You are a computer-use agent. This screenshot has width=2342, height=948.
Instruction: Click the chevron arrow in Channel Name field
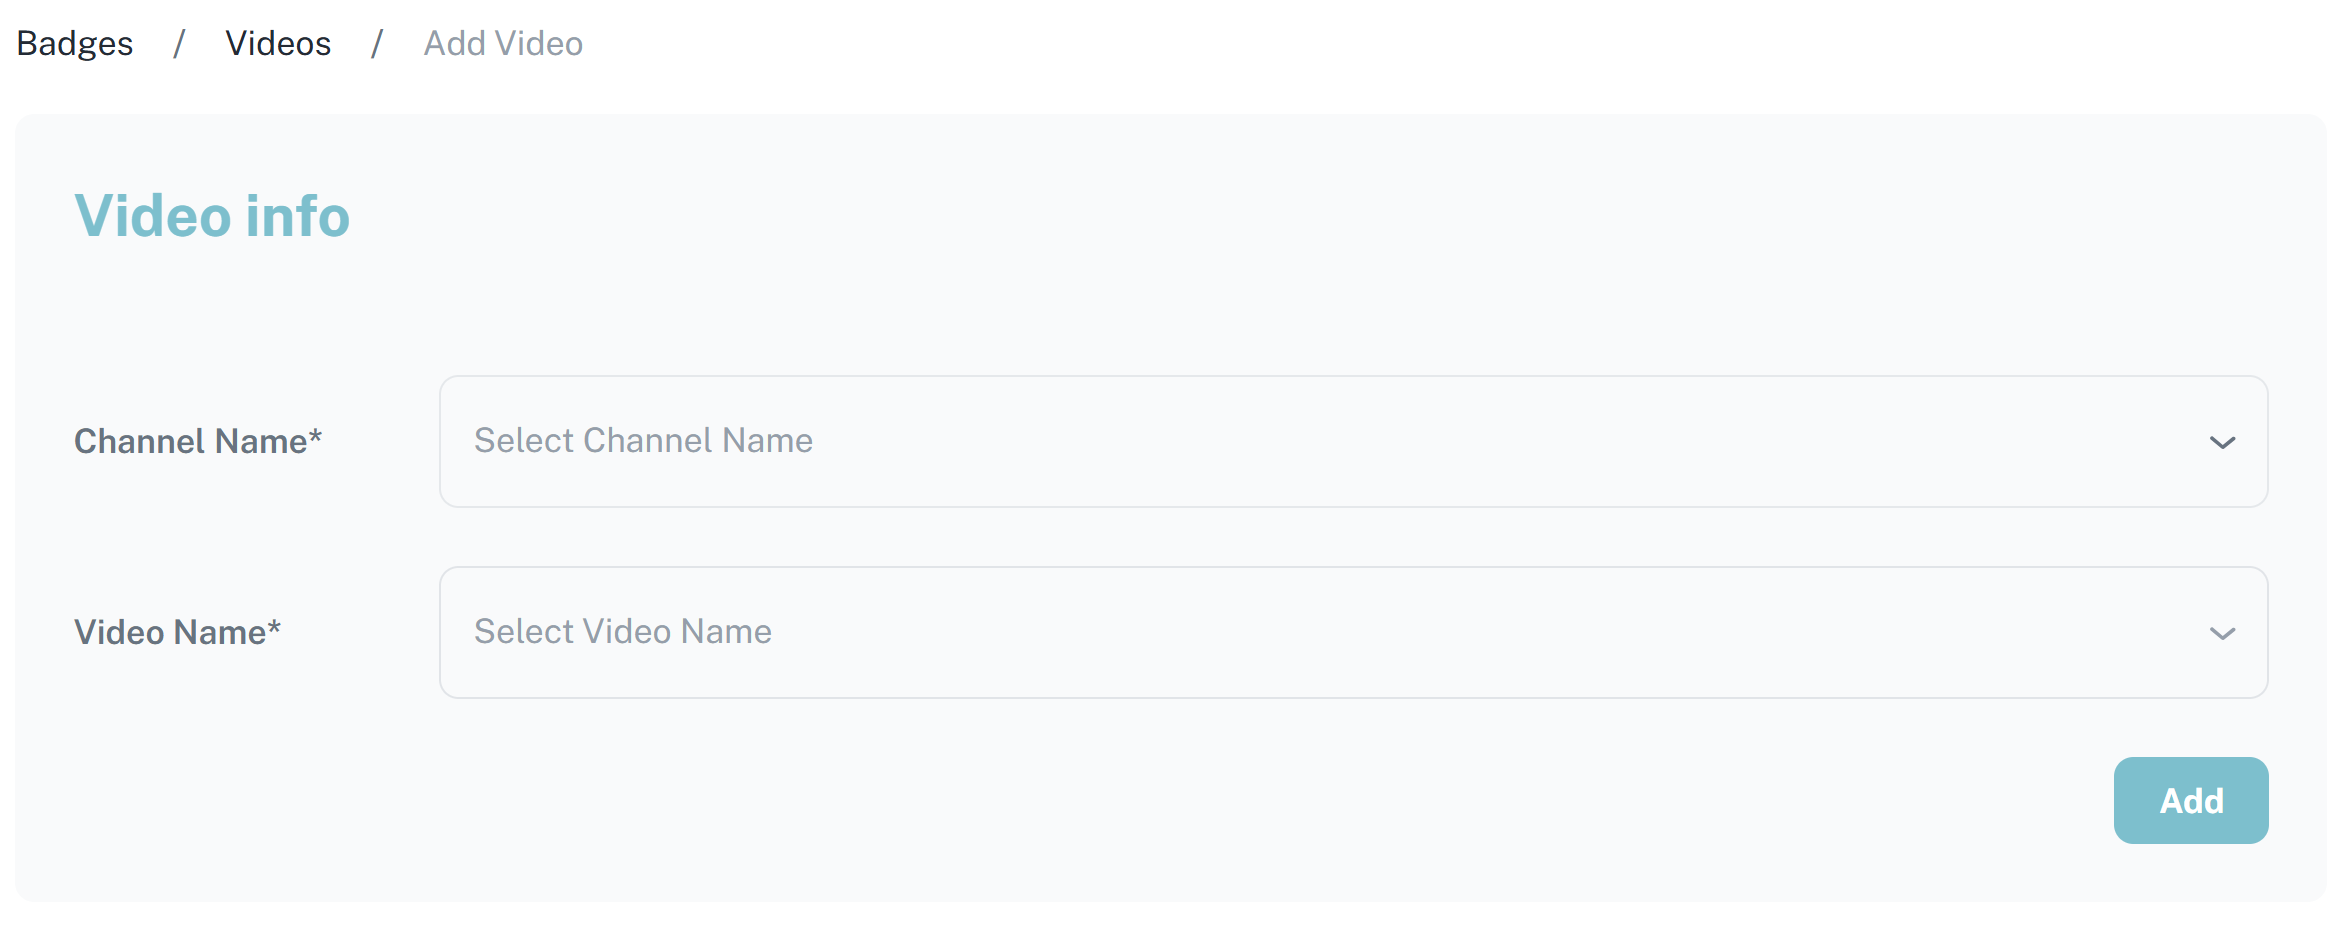coord(2222,442)
